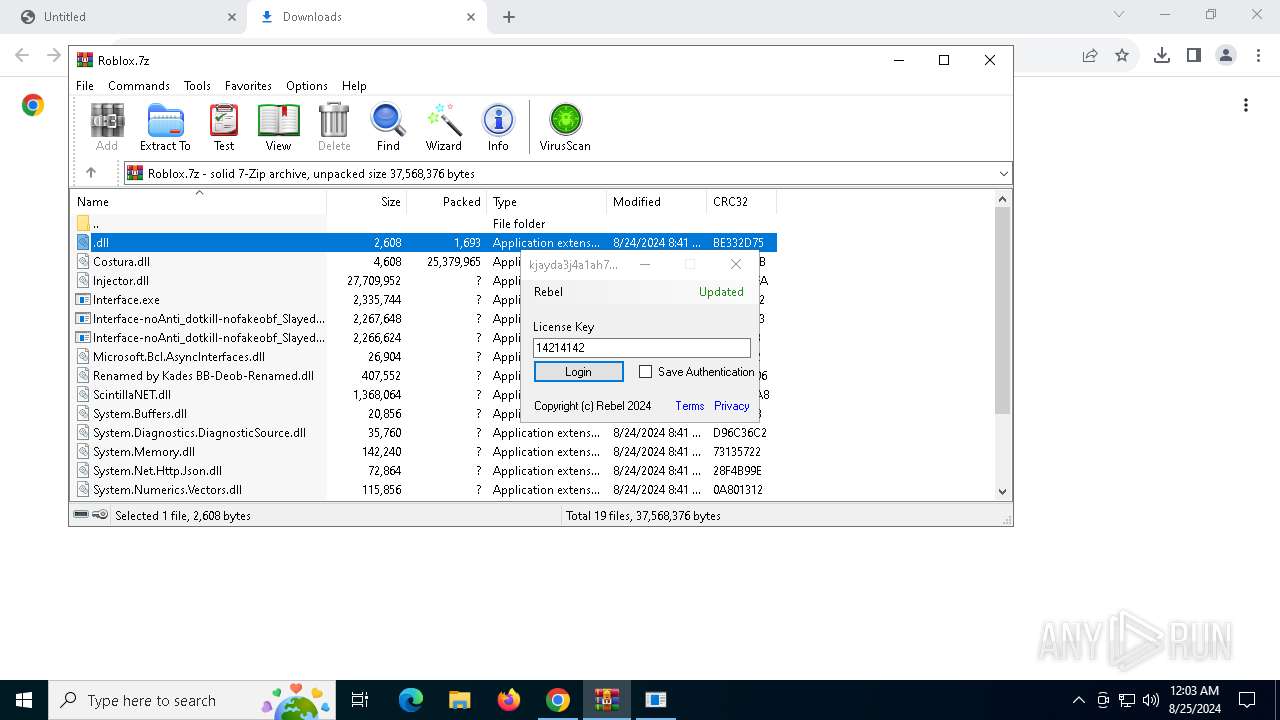Open the Find tool
Screen dimensions: 1280x720
pyautogui.click(x=388, y=127)
